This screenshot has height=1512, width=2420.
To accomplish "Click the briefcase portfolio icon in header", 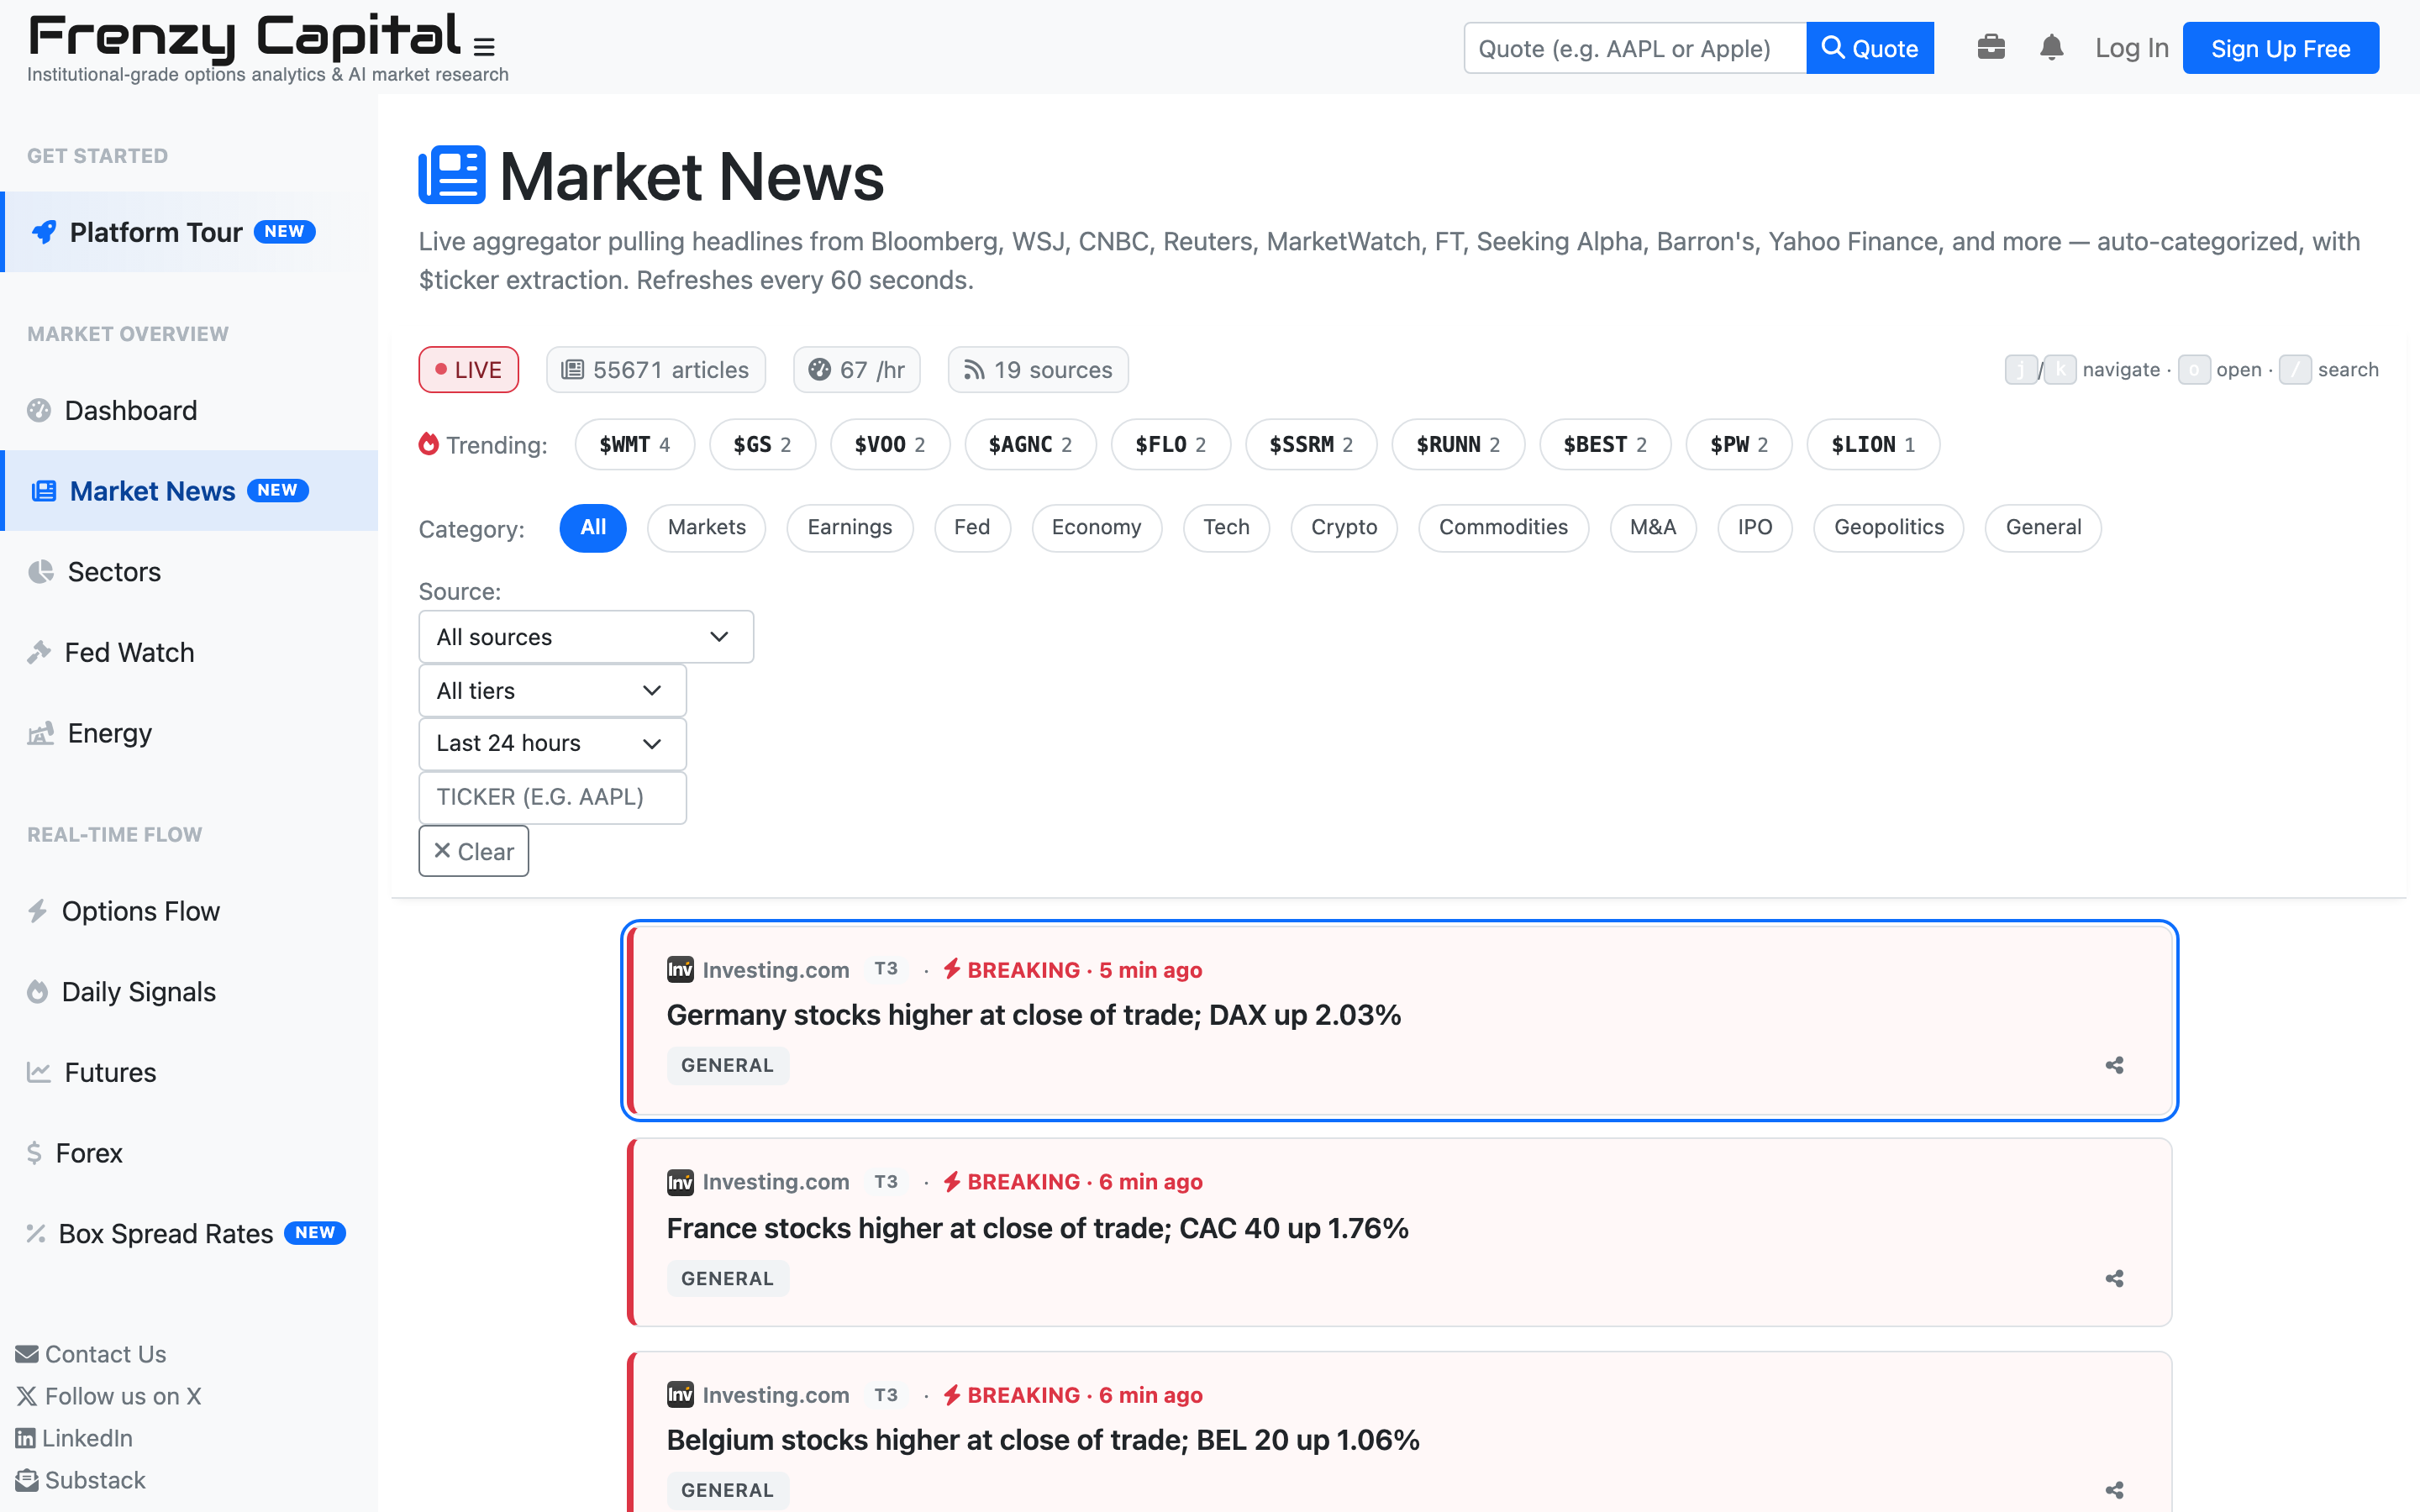I will [1991, 47].
